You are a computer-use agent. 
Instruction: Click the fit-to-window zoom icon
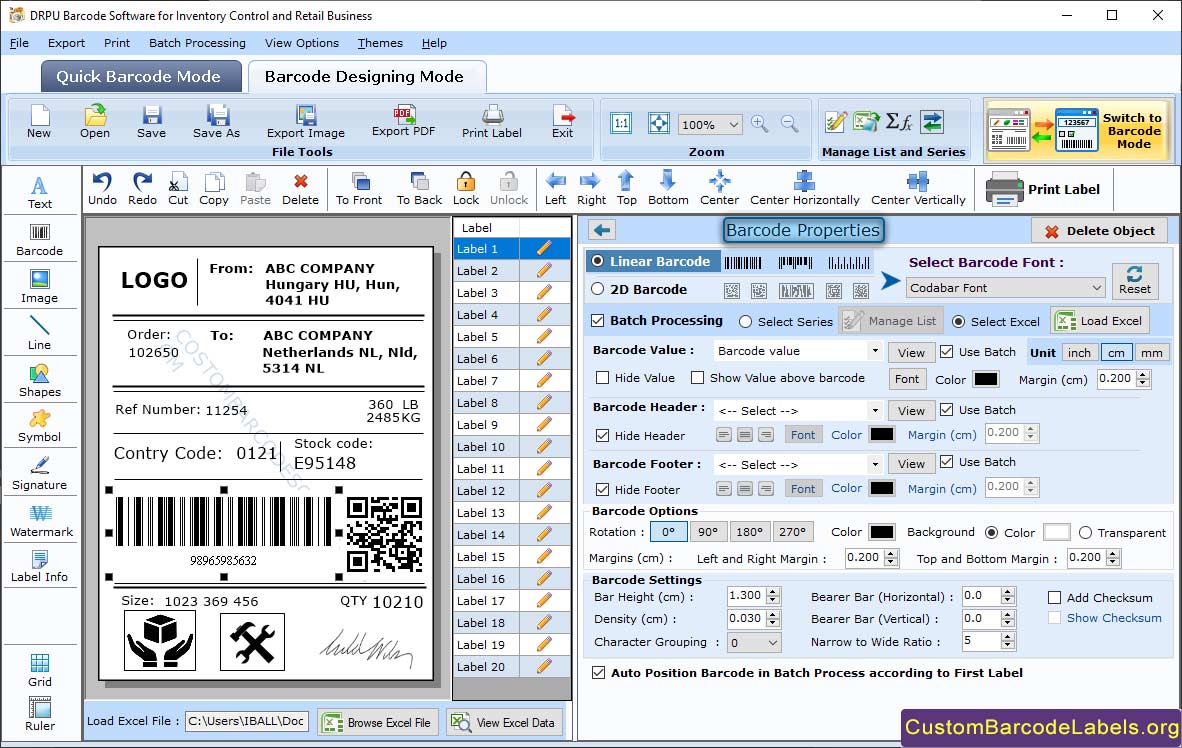[659, 124]
